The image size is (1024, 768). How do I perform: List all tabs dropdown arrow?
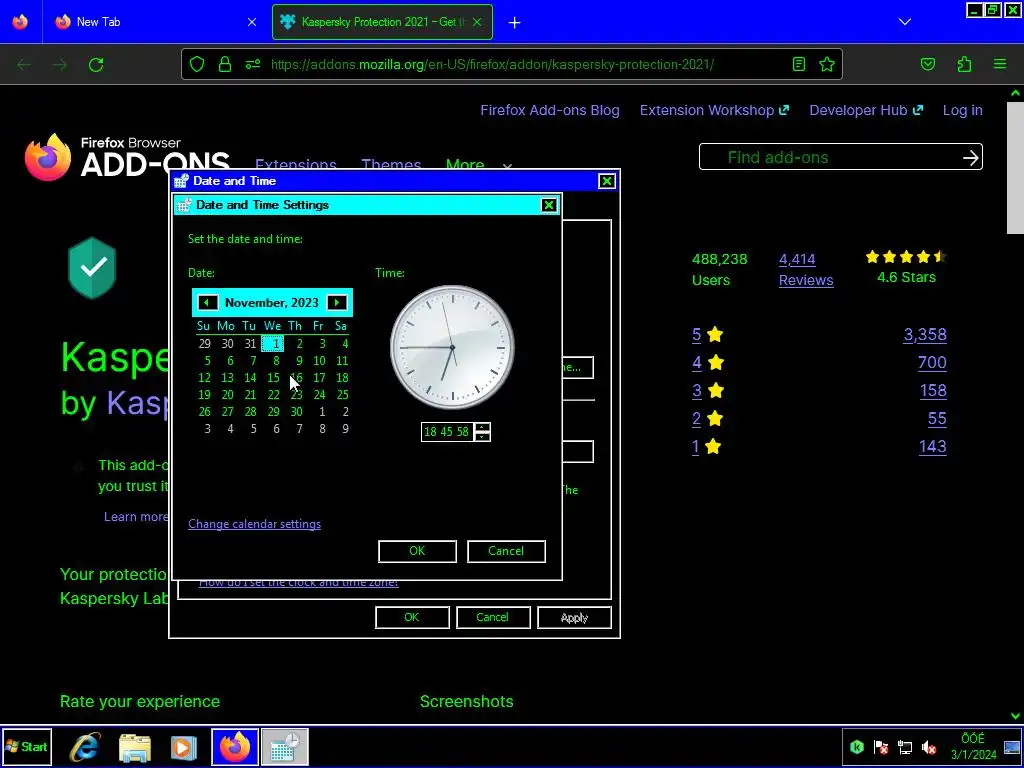904,22
